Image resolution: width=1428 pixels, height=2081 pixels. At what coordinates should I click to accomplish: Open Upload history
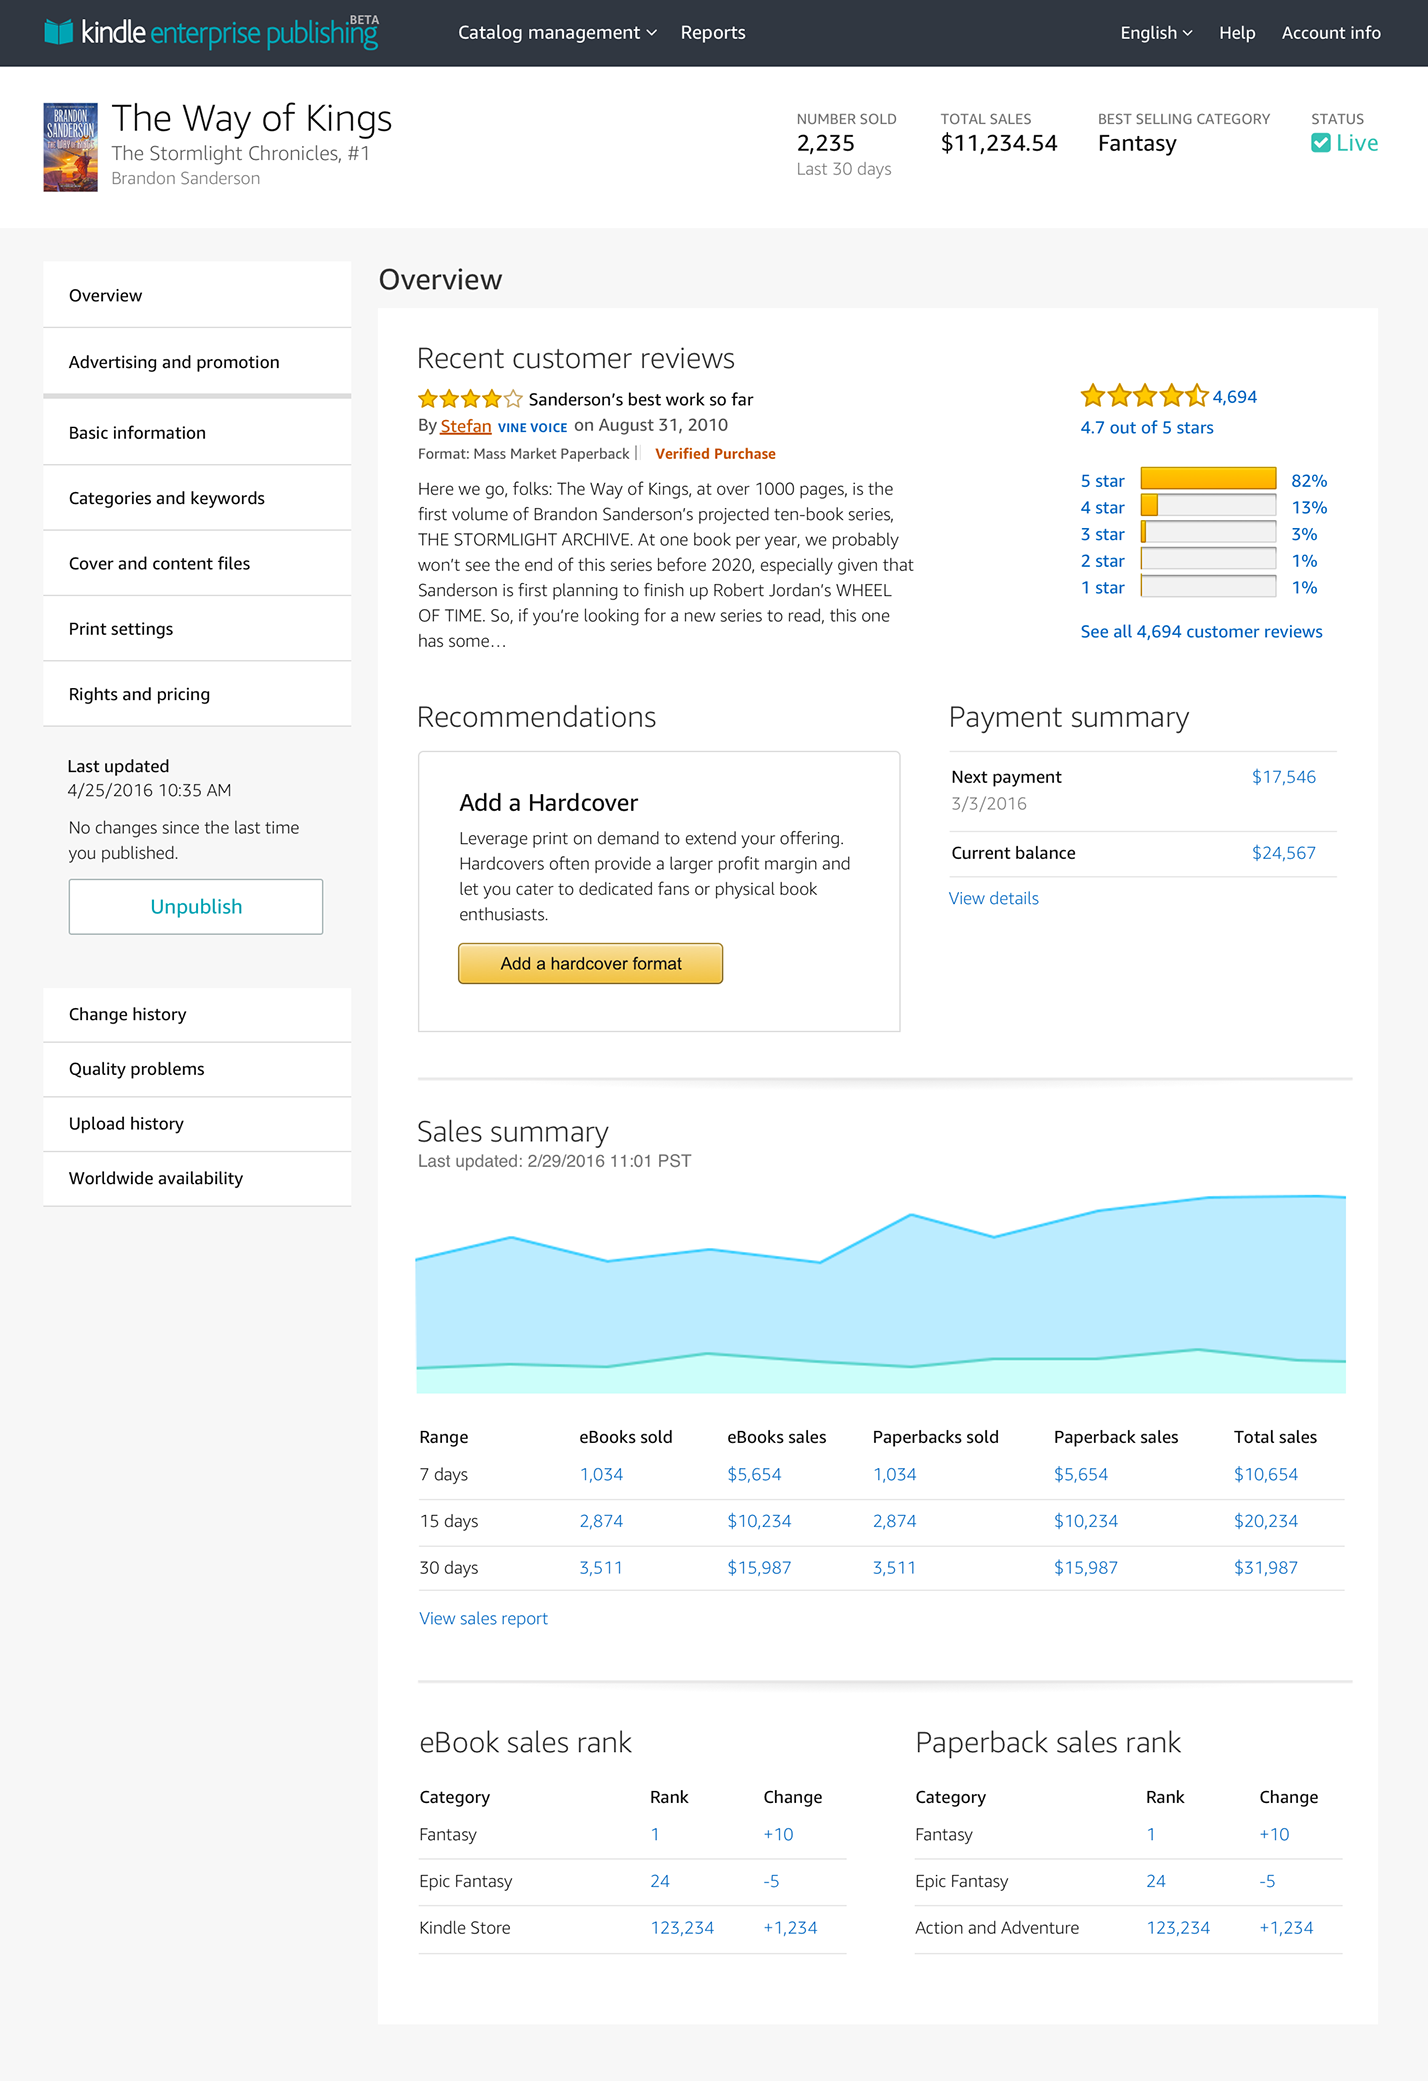click(x=197, y=1123)
